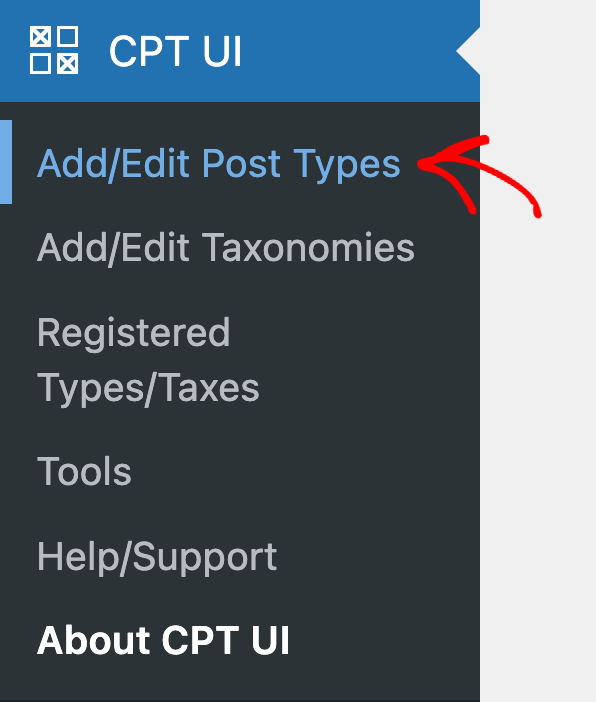Click the white arrow notch beside CPT UI
The height and width of the screenshot is (702, 596).
pyautogui.click(x=468, y=51)
